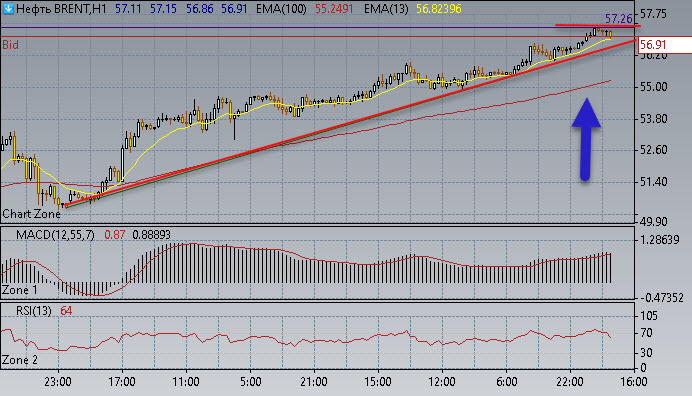Screen dimensions: 692x396
Task: Click the 21:00 time axis label
Action: [x=314, y=382]
